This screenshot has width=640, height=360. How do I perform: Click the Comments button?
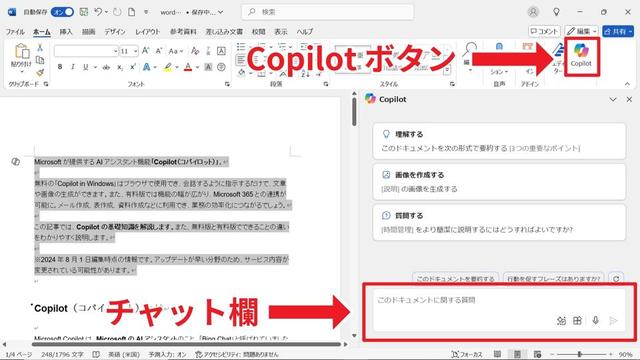pos(544,31)
